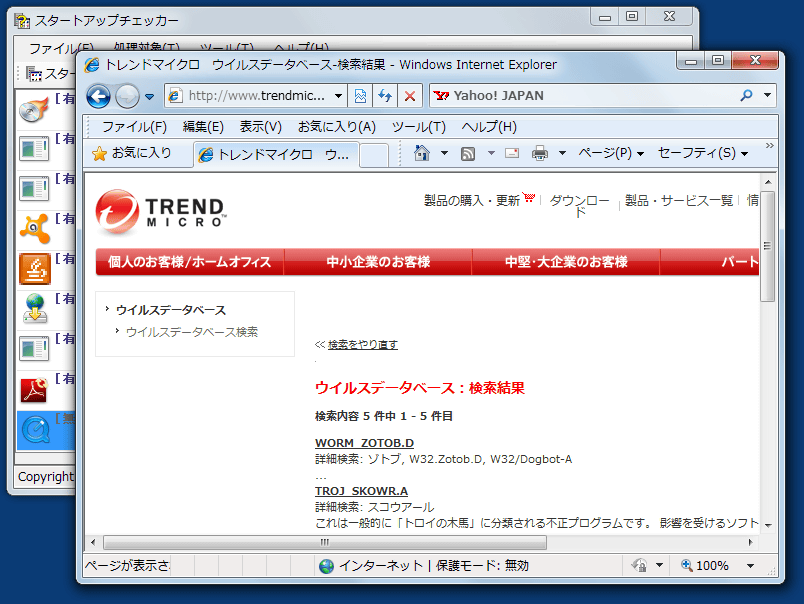Expand the zoom level dropdown arrow
Screen dimensions: 804x604
pos(750,566)
